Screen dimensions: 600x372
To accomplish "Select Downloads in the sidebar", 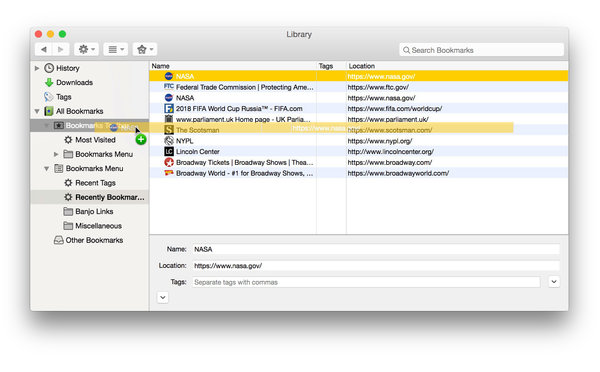I will (74, 82).
